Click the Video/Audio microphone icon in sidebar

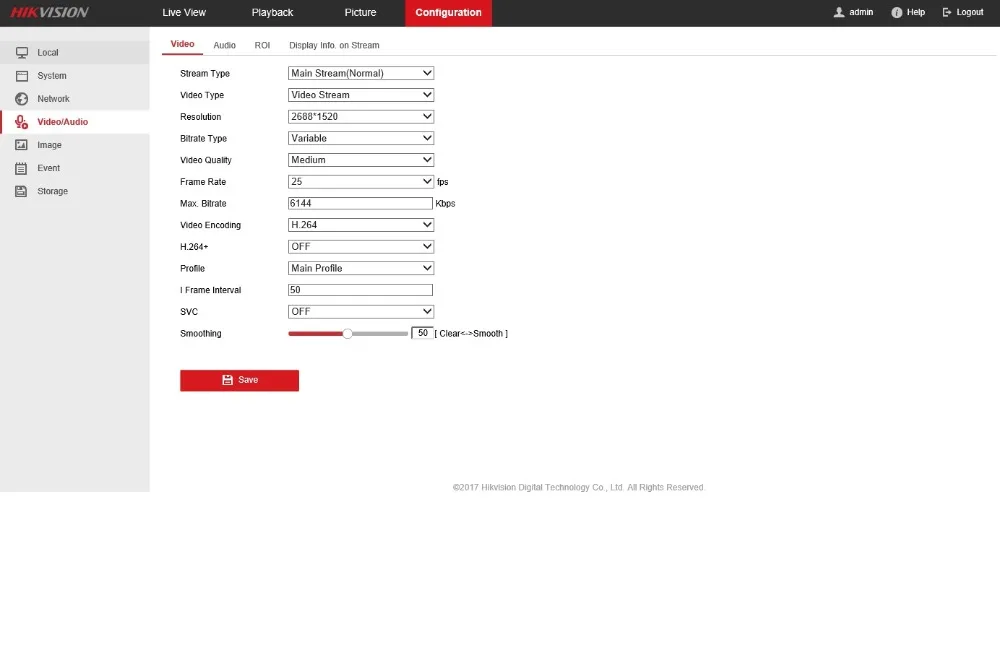coord(22,122)
